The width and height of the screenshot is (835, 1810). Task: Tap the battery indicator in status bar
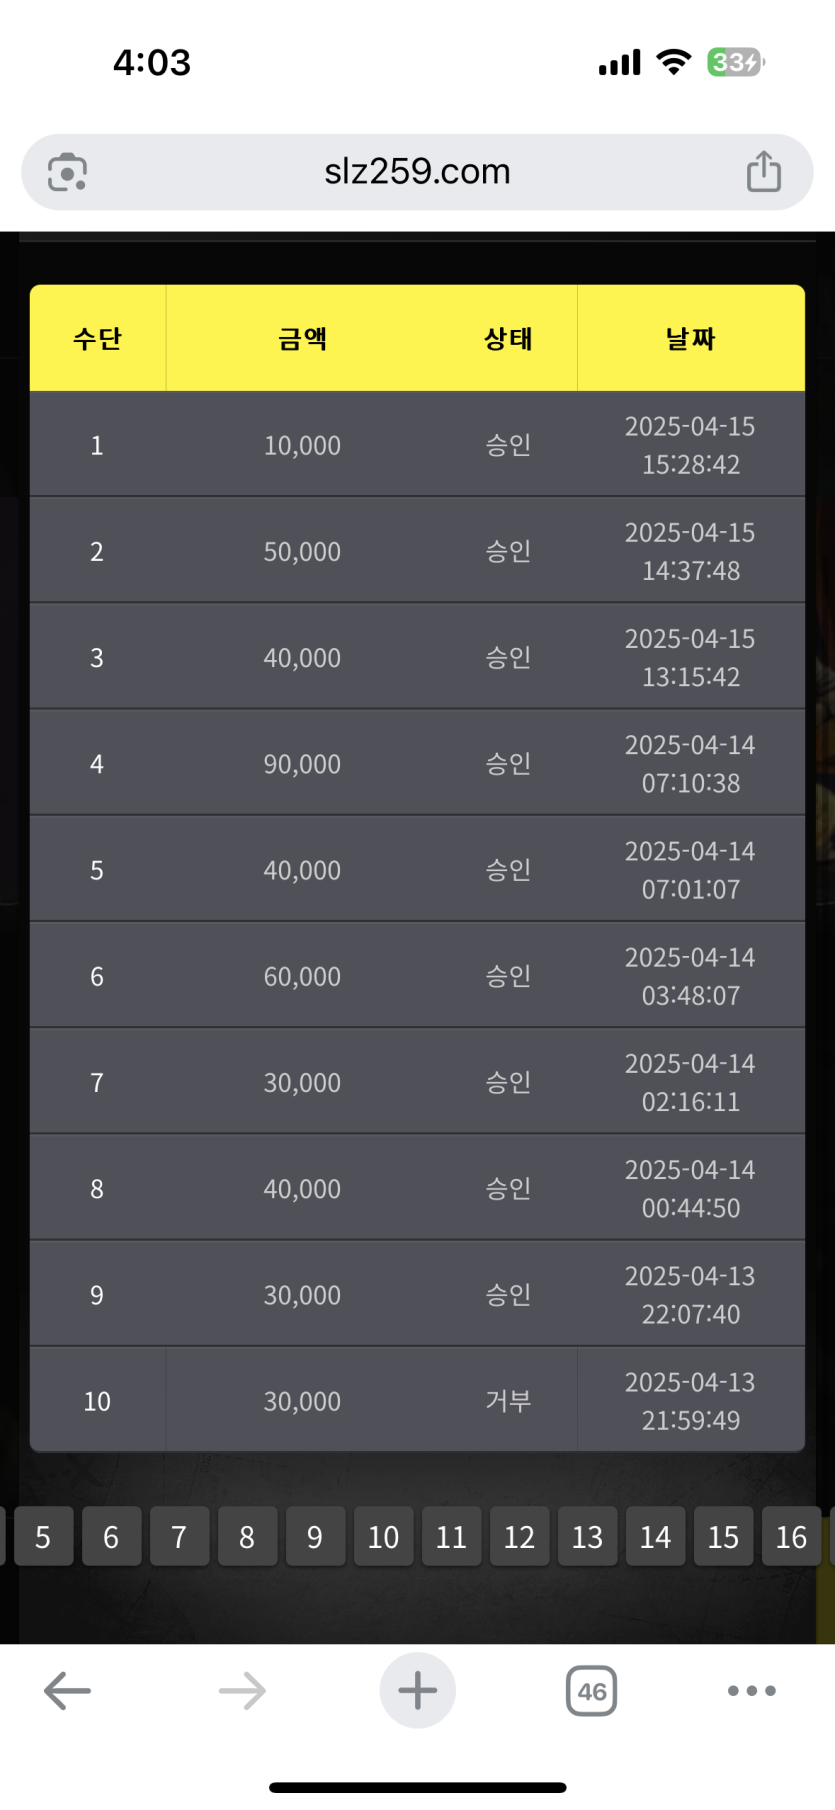point(735,63)
